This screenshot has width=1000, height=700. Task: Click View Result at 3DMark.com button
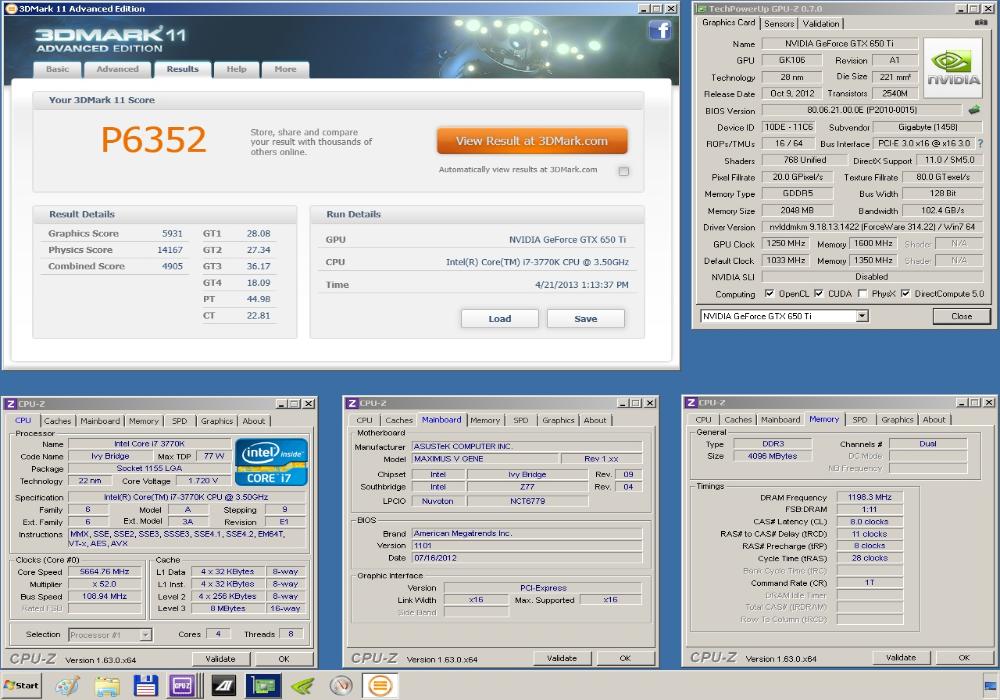pyautogui.click(x=532, y=141)
